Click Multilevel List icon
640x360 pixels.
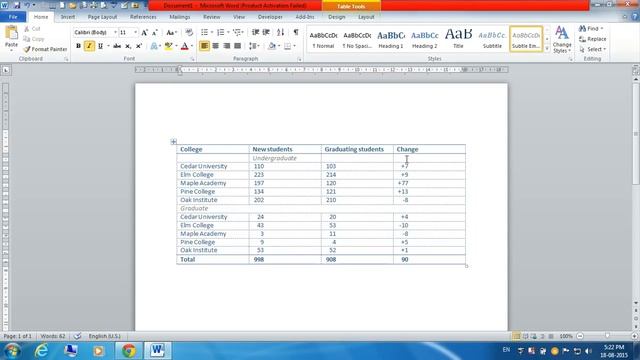pos(237,32)
